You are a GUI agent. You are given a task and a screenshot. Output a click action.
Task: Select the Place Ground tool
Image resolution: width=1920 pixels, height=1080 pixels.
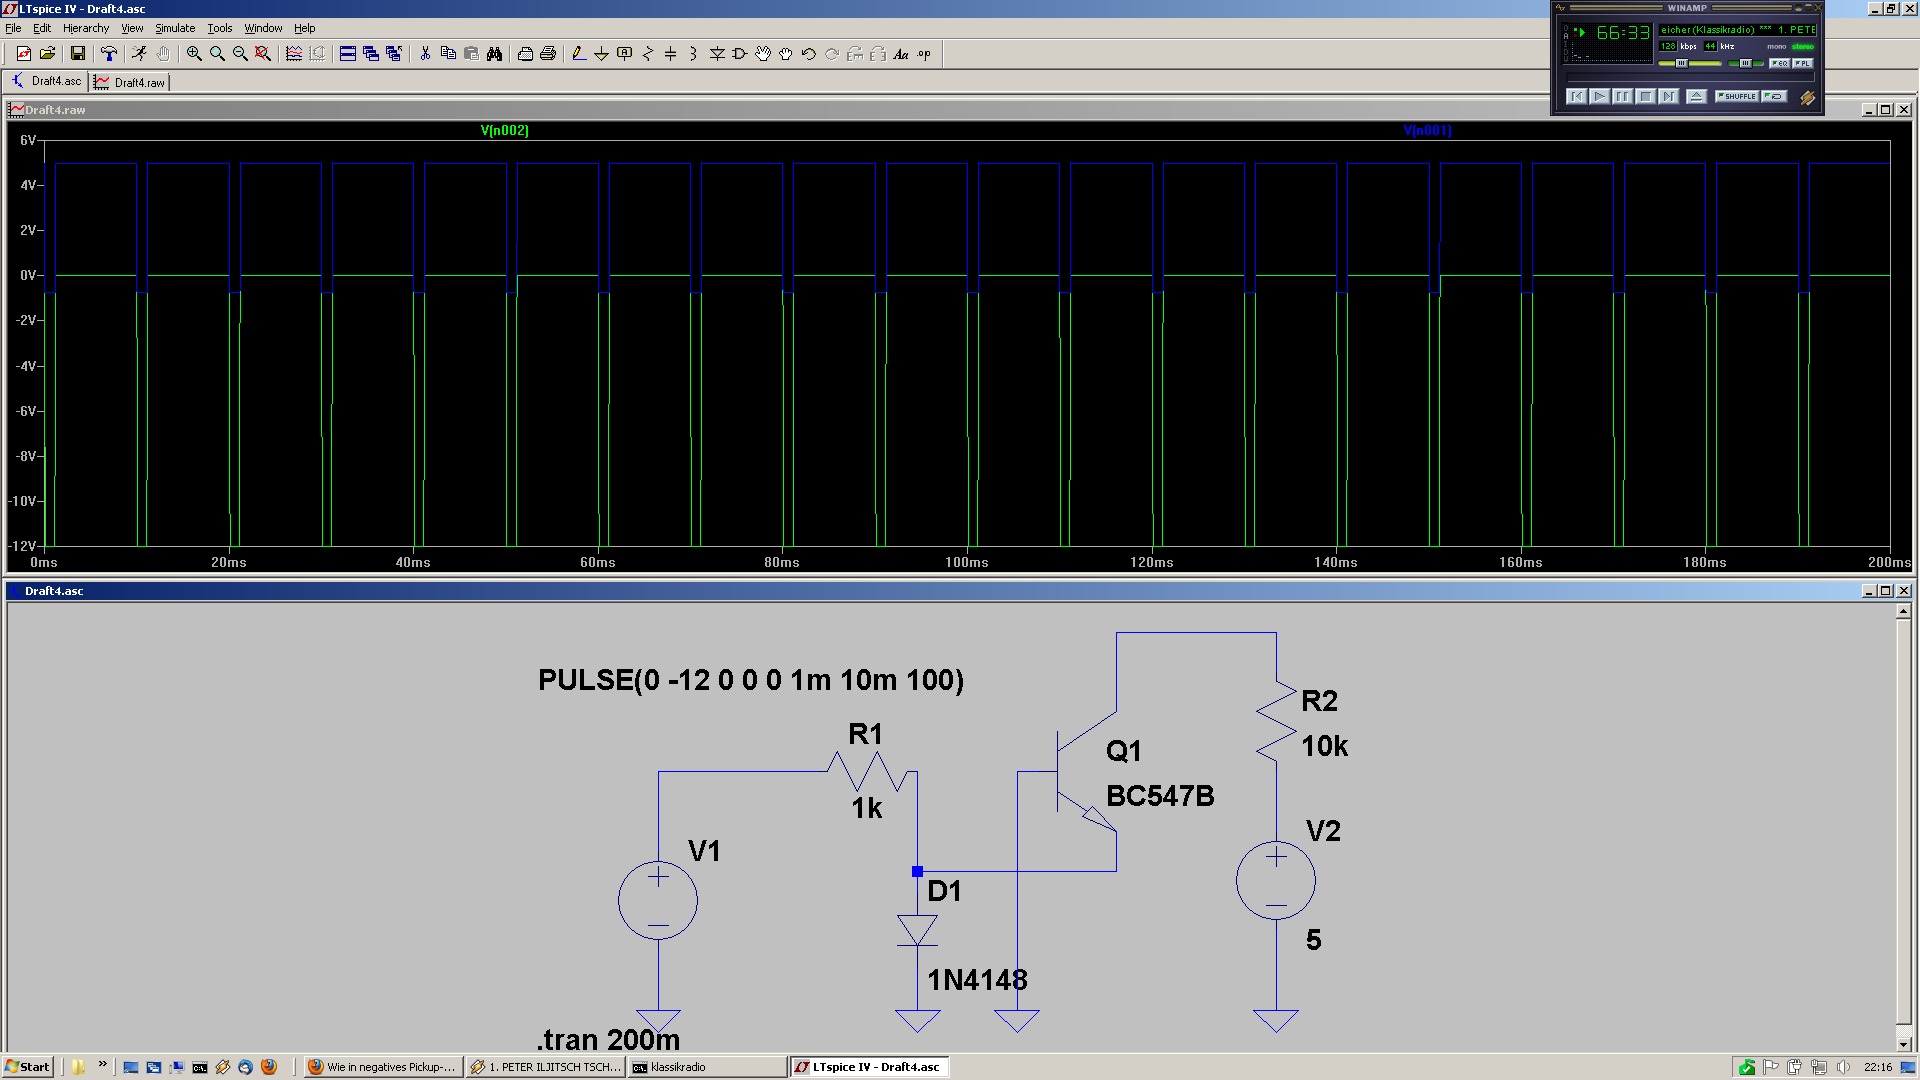point(601,54)
